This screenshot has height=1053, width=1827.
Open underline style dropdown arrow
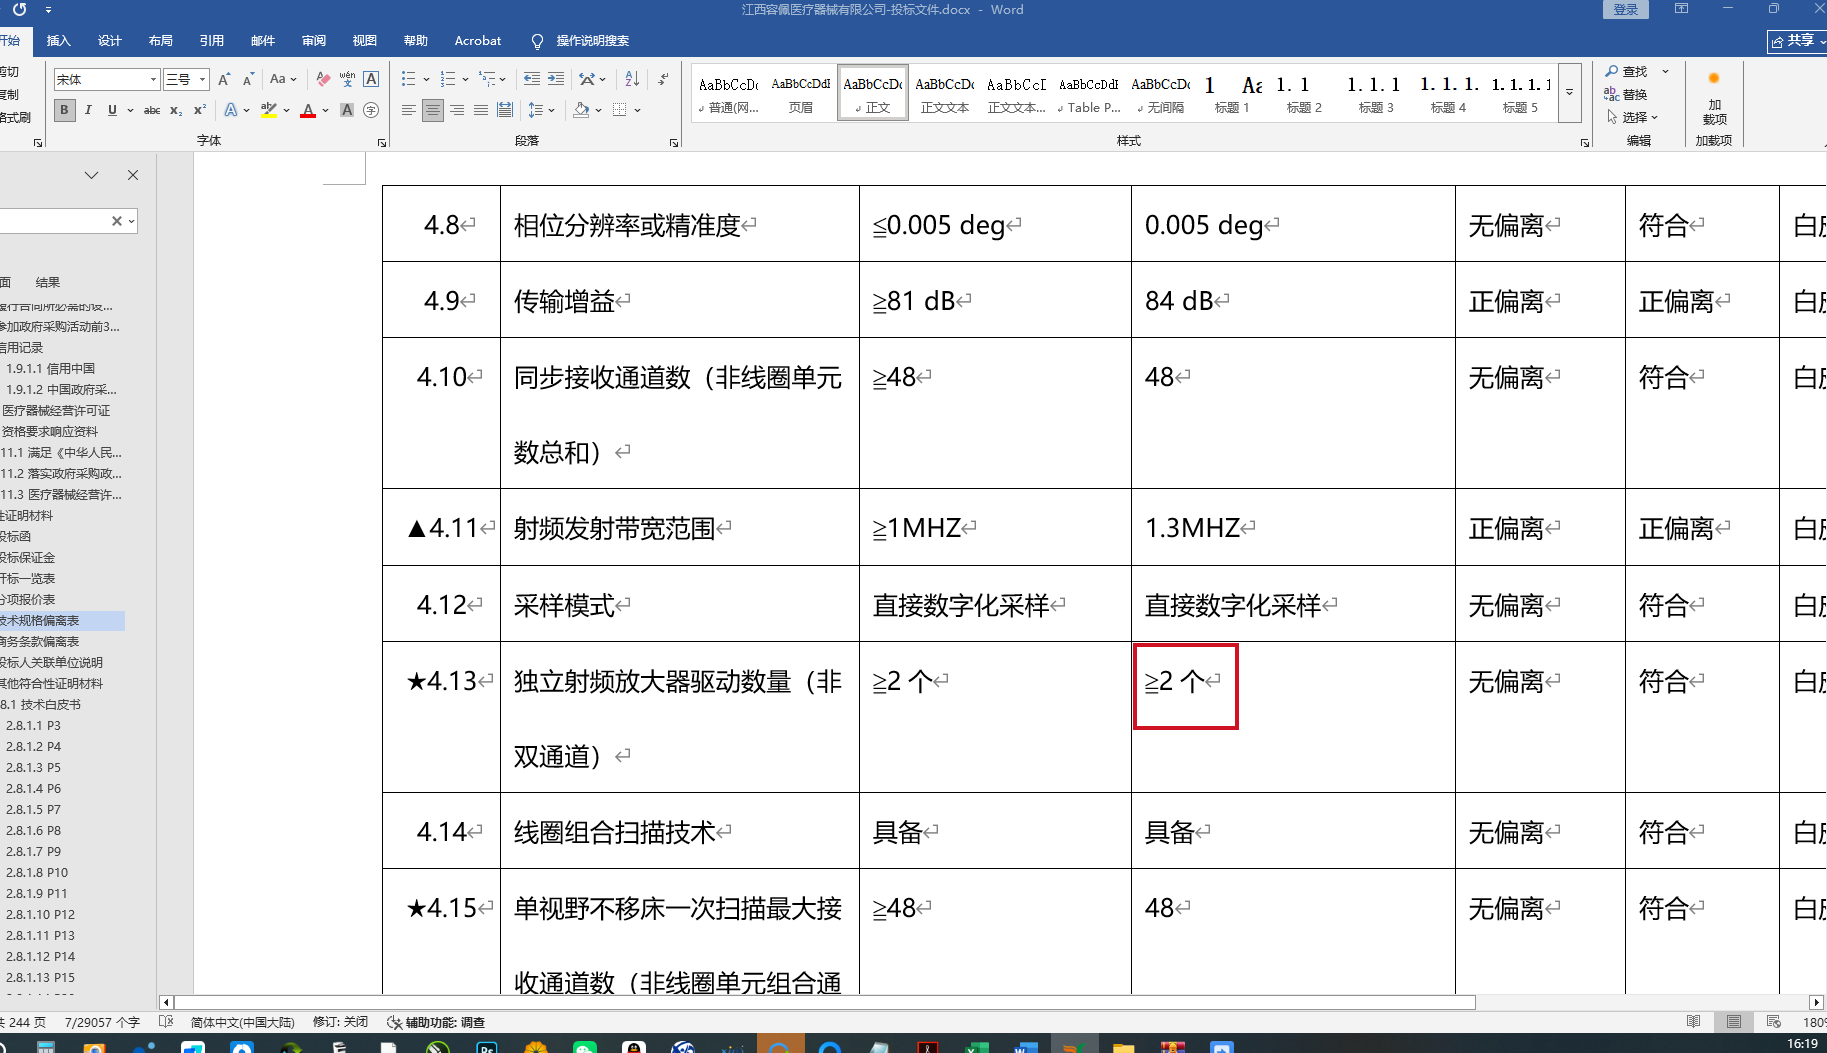[x=130, y=110]
